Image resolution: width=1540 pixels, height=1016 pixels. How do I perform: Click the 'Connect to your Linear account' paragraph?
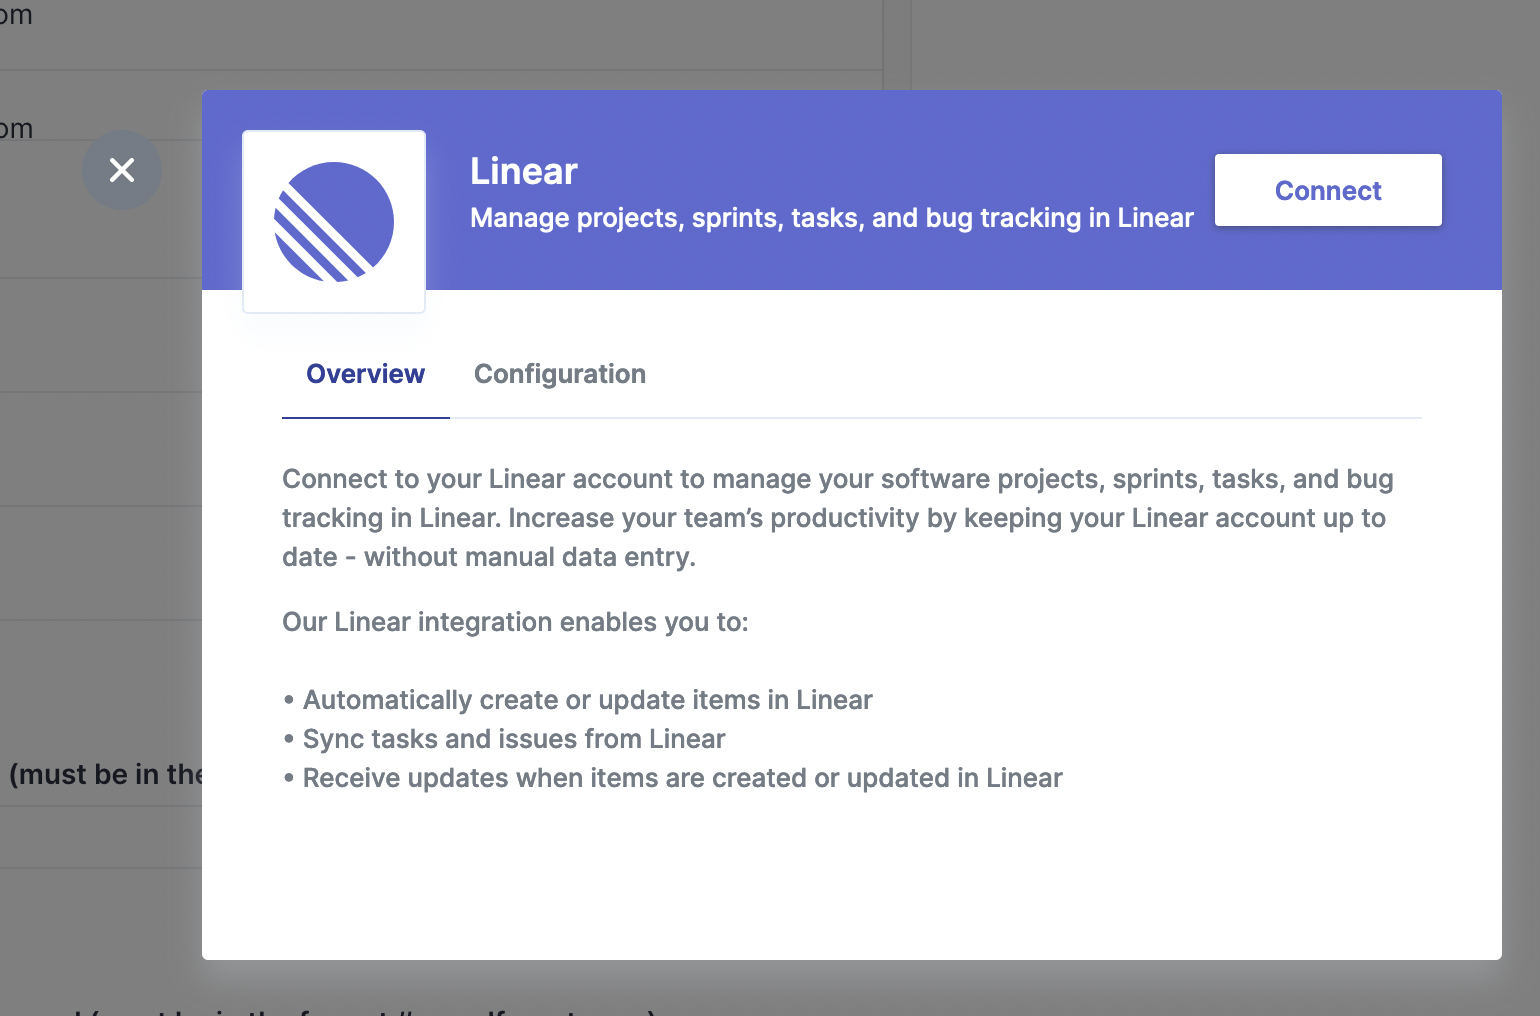[838, 518]
